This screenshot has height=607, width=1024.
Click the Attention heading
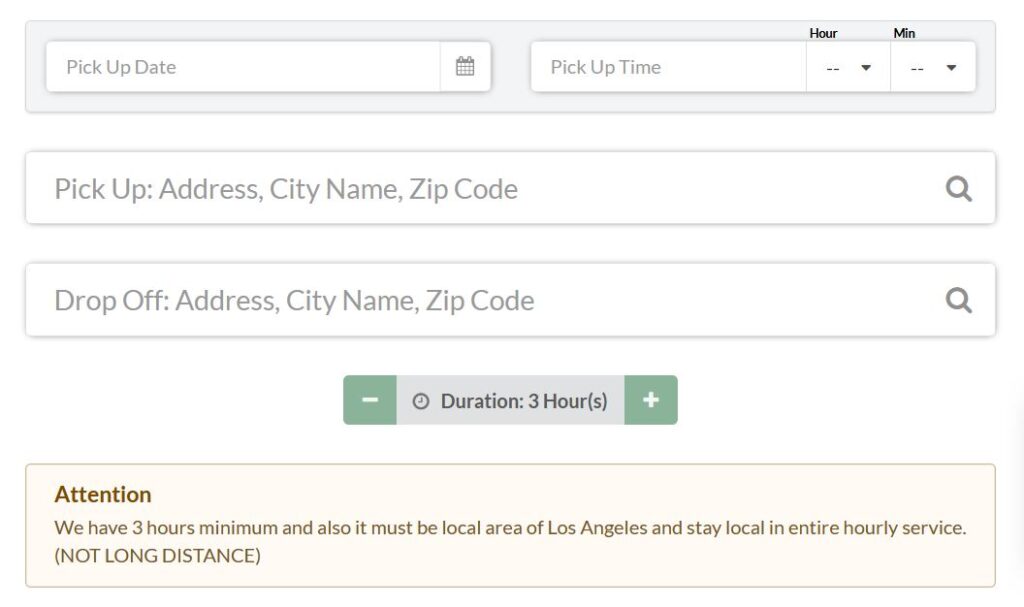tap(103, 494)
